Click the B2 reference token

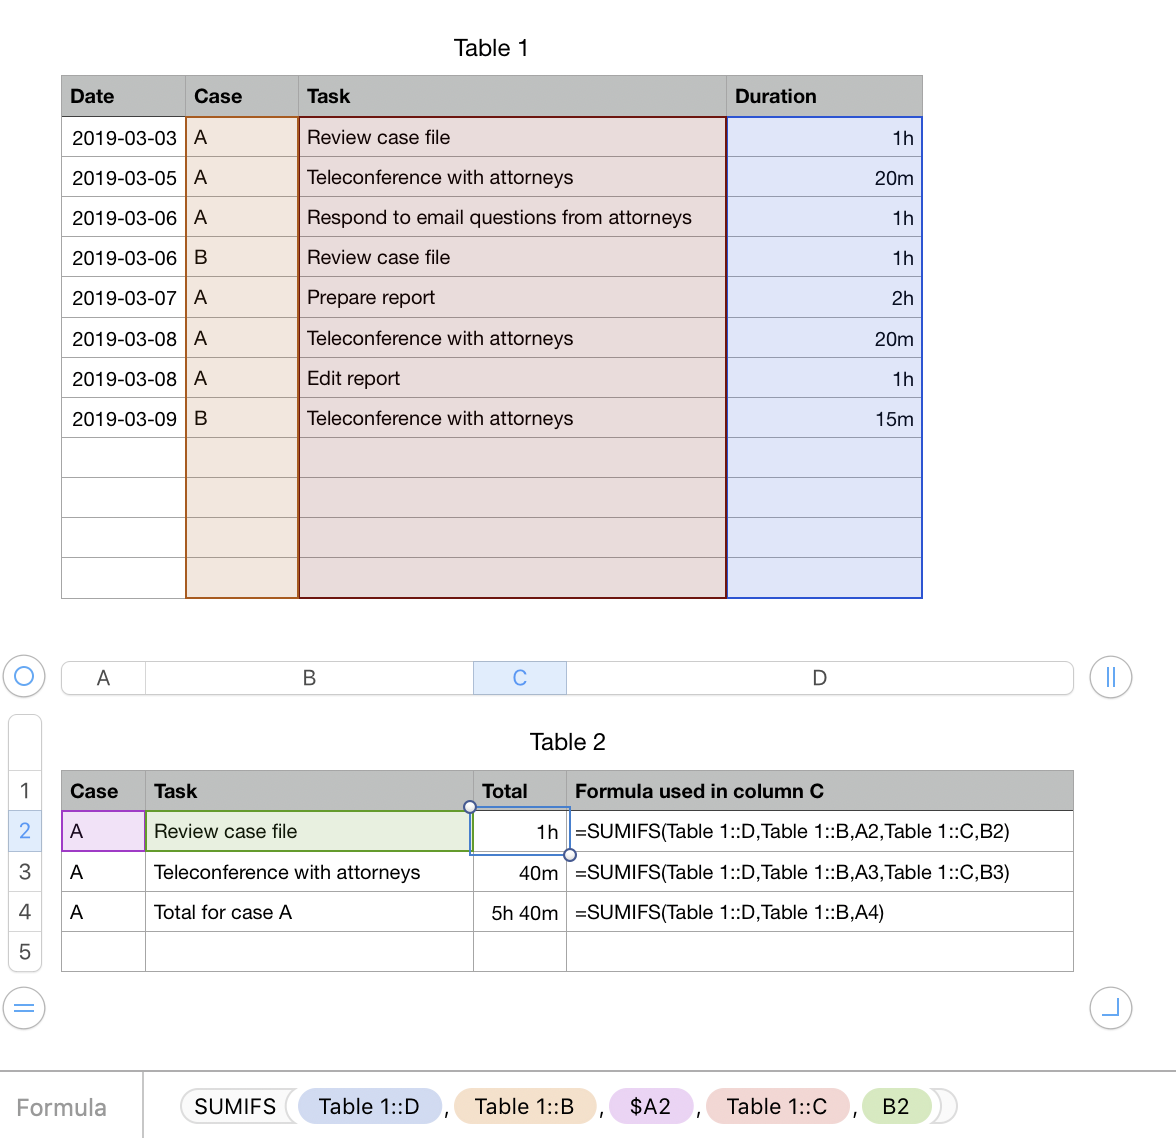[896, 1106]
